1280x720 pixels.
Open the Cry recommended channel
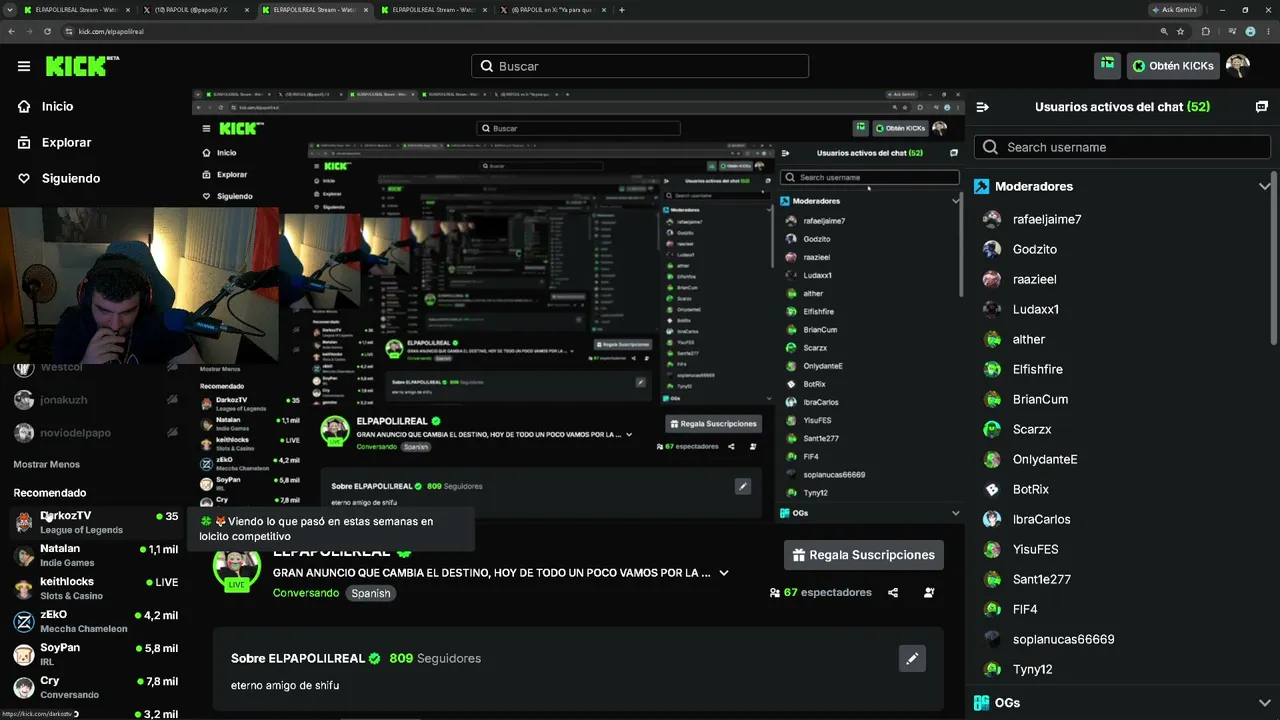coord(96,687)
